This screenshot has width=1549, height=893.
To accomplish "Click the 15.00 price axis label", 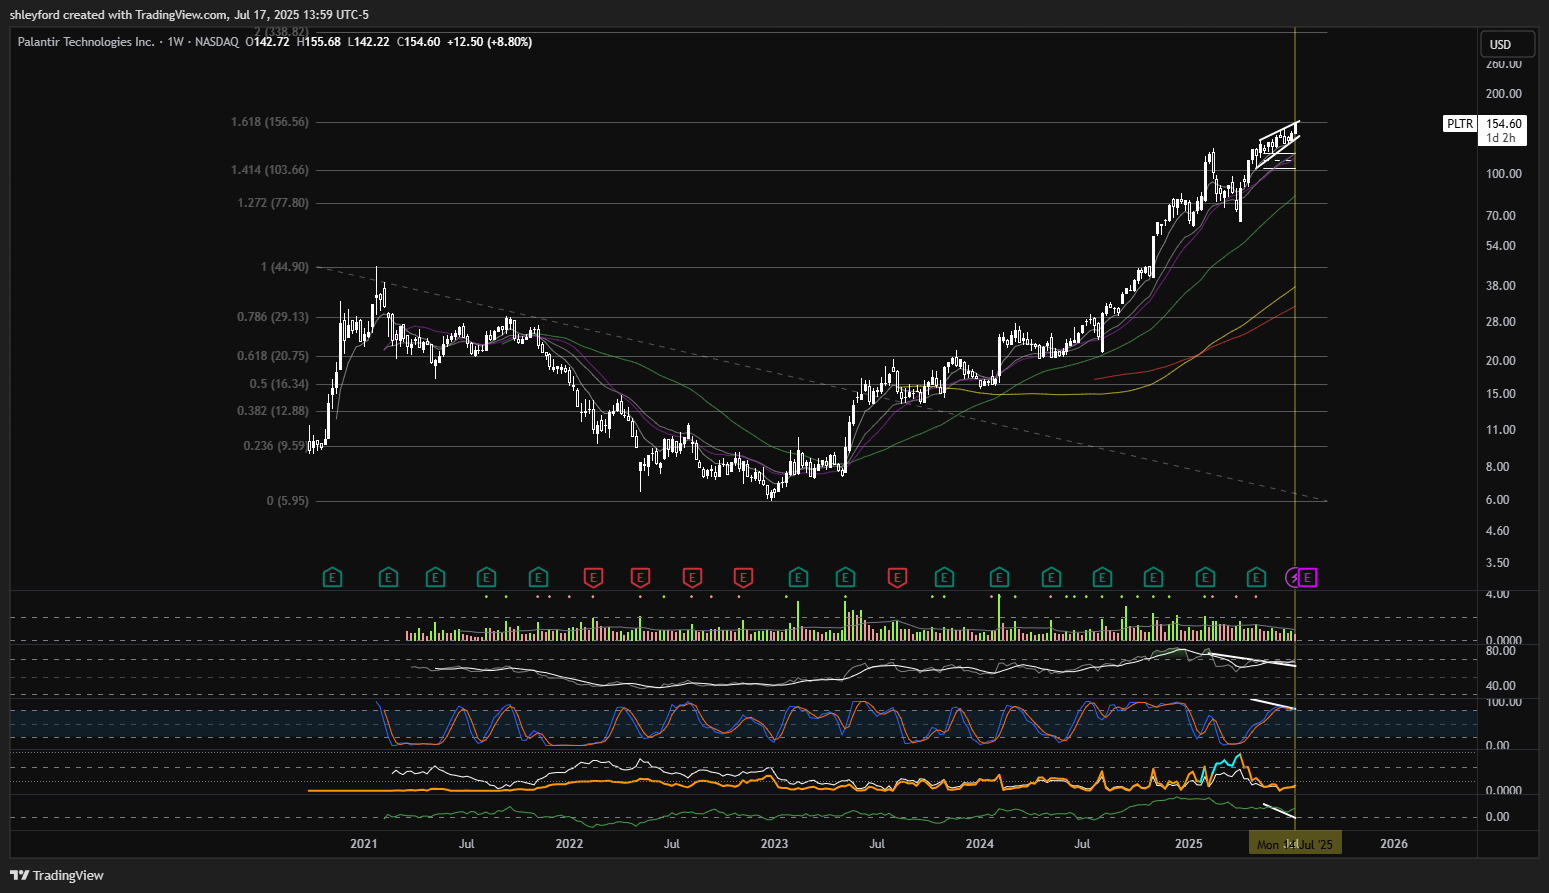I will 1501,394.
